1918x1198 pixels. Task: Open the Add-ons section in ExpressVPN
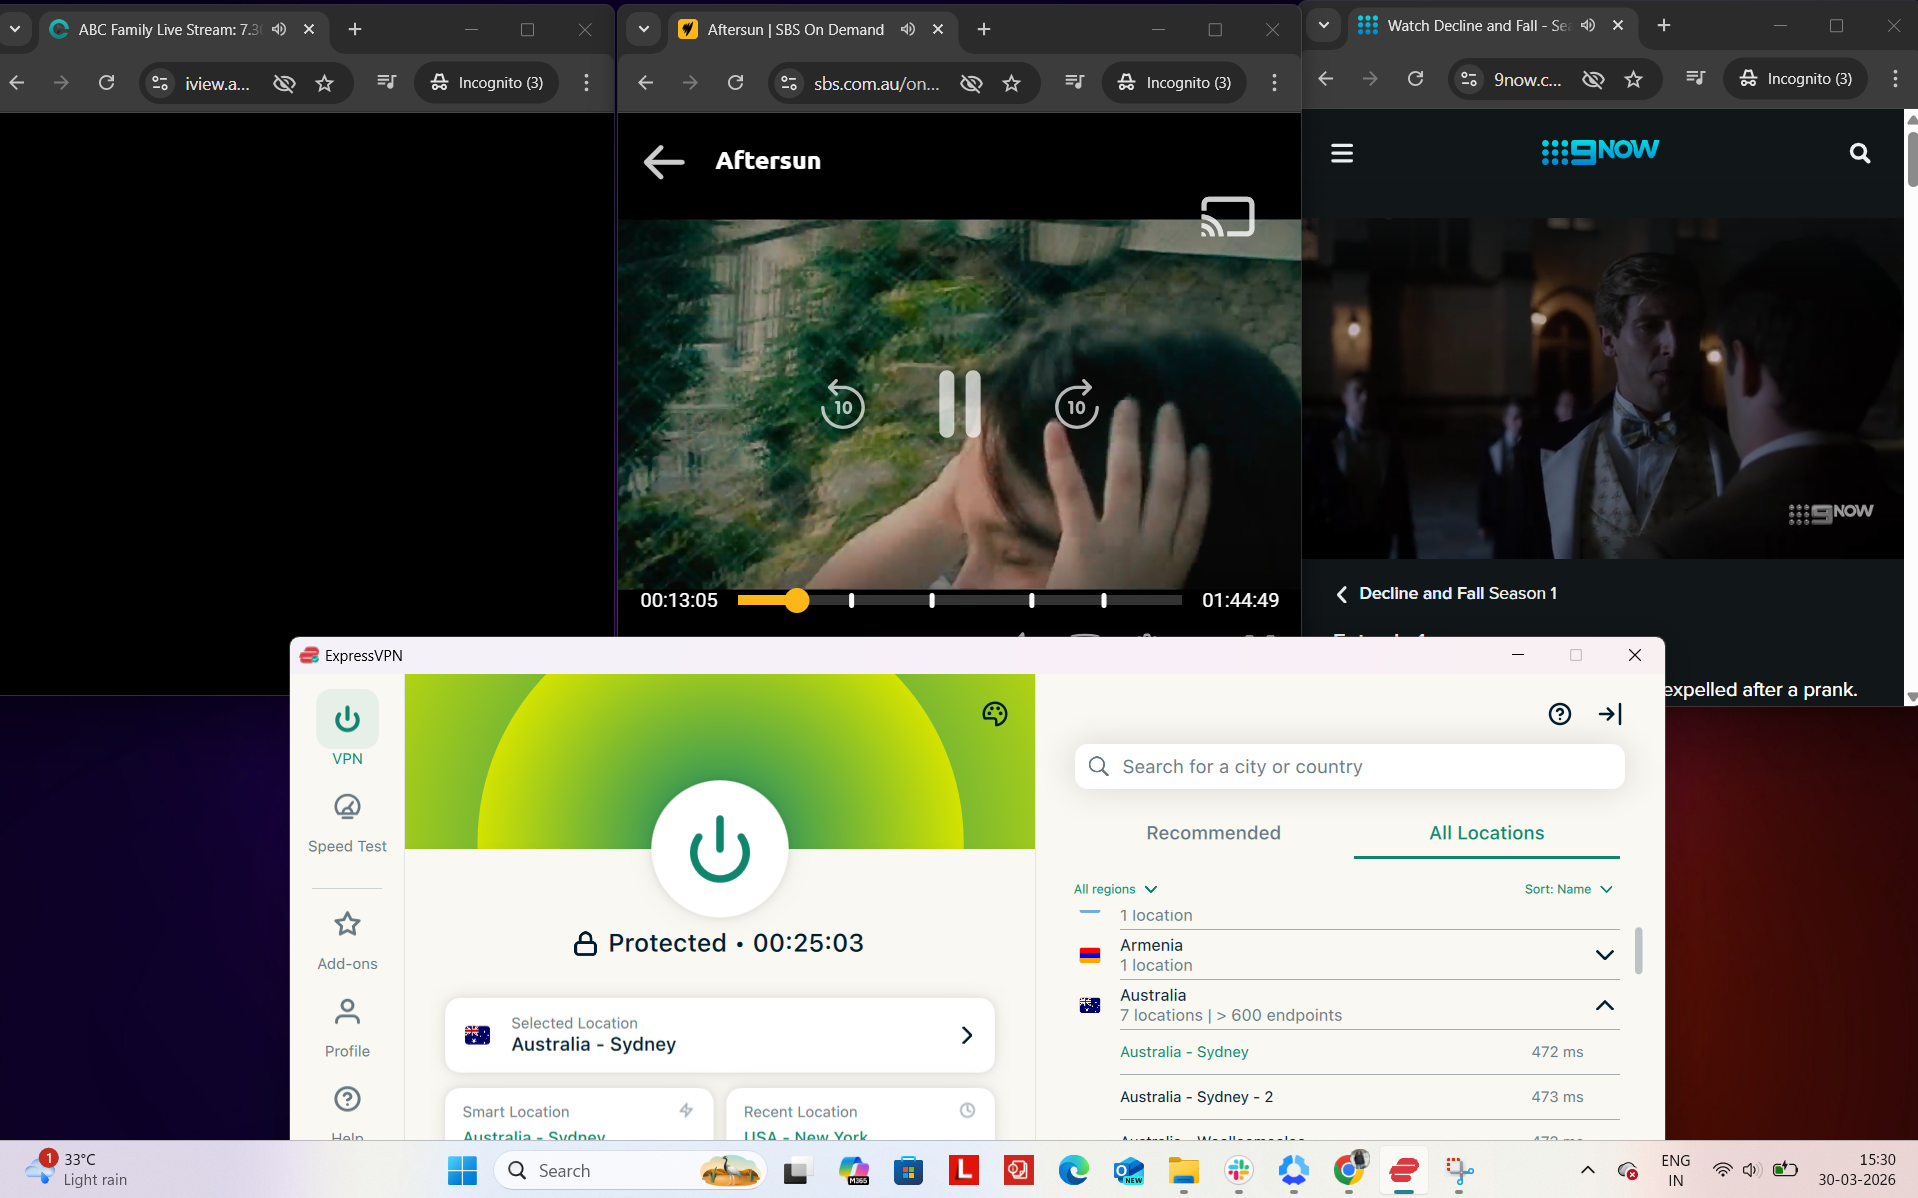point(346,937)
